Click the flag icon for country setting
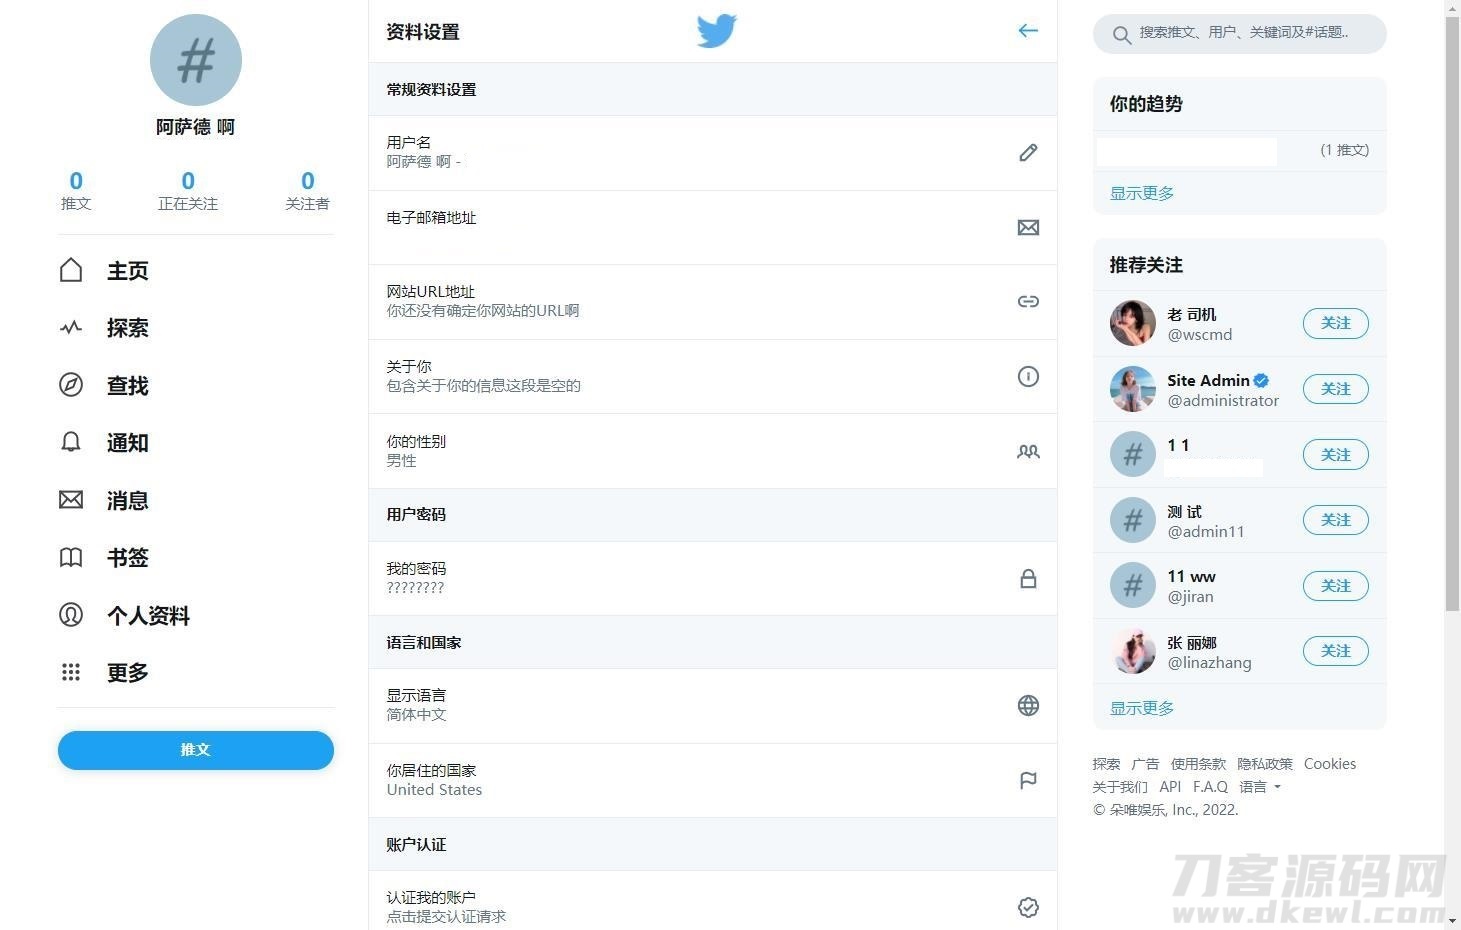This screenshot has height=930, width=1461. pos(1028,780)
